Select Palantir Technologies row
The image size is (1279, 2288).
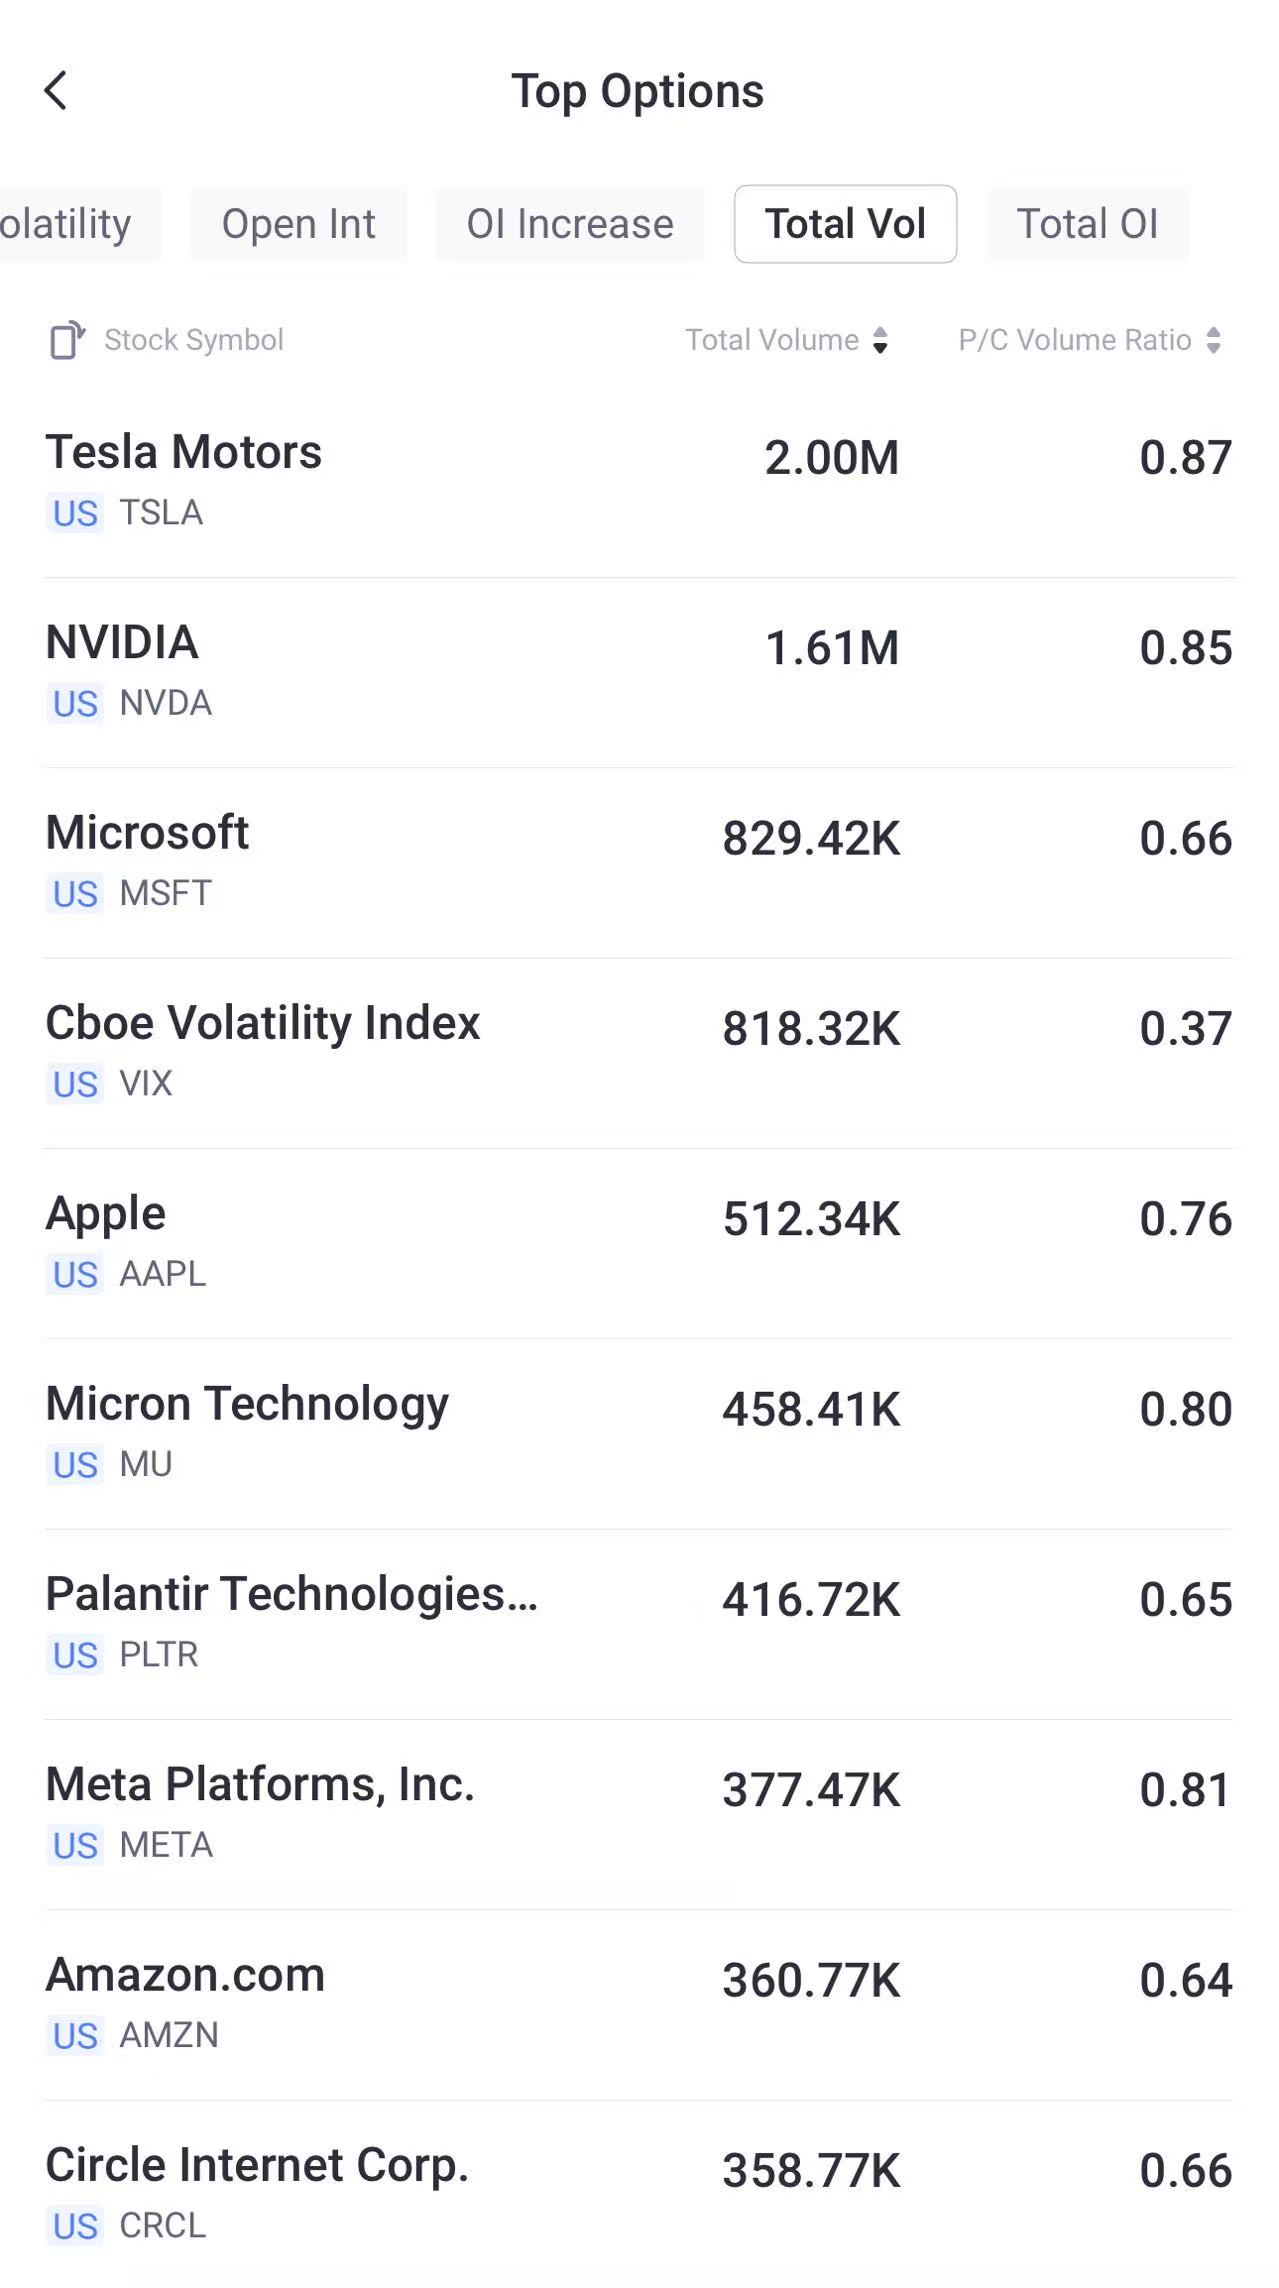[x=639, y=1622]
